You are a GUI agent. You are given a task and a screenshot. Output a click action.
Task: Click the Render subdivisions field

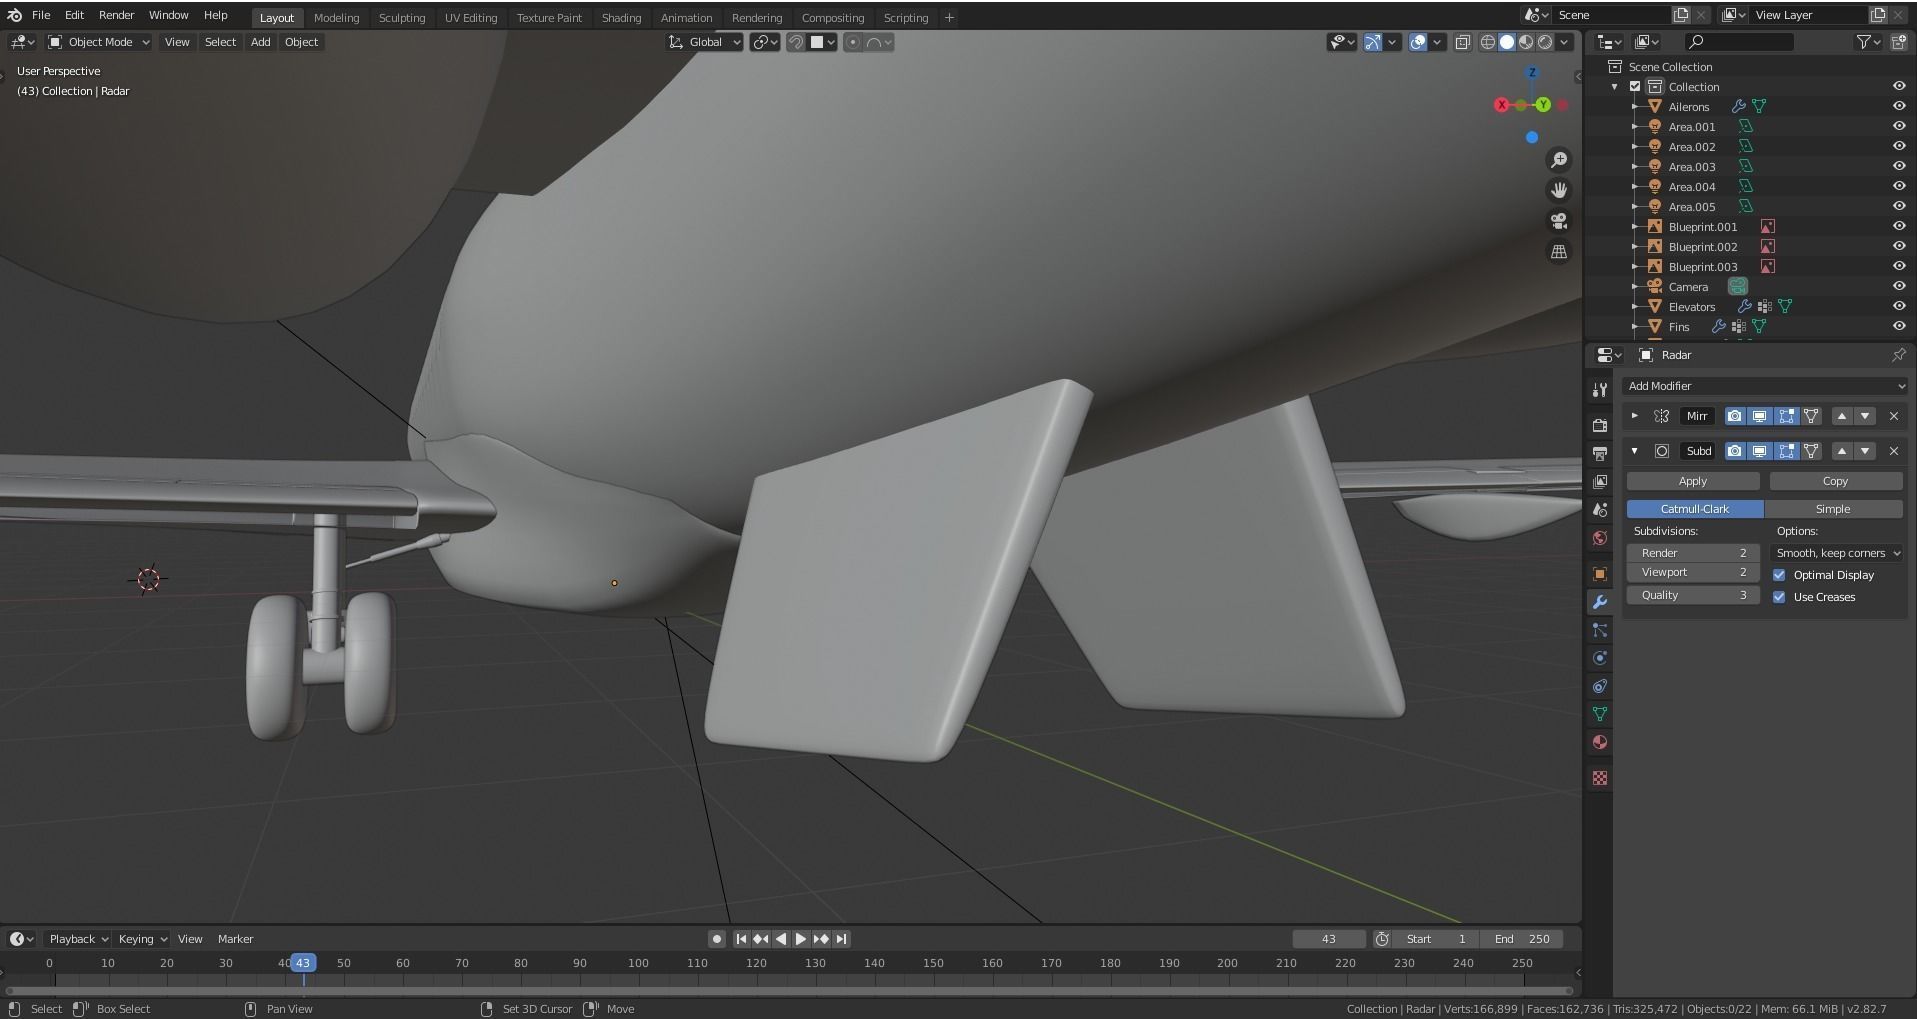pyautogui.click(x=1693, y=553)
